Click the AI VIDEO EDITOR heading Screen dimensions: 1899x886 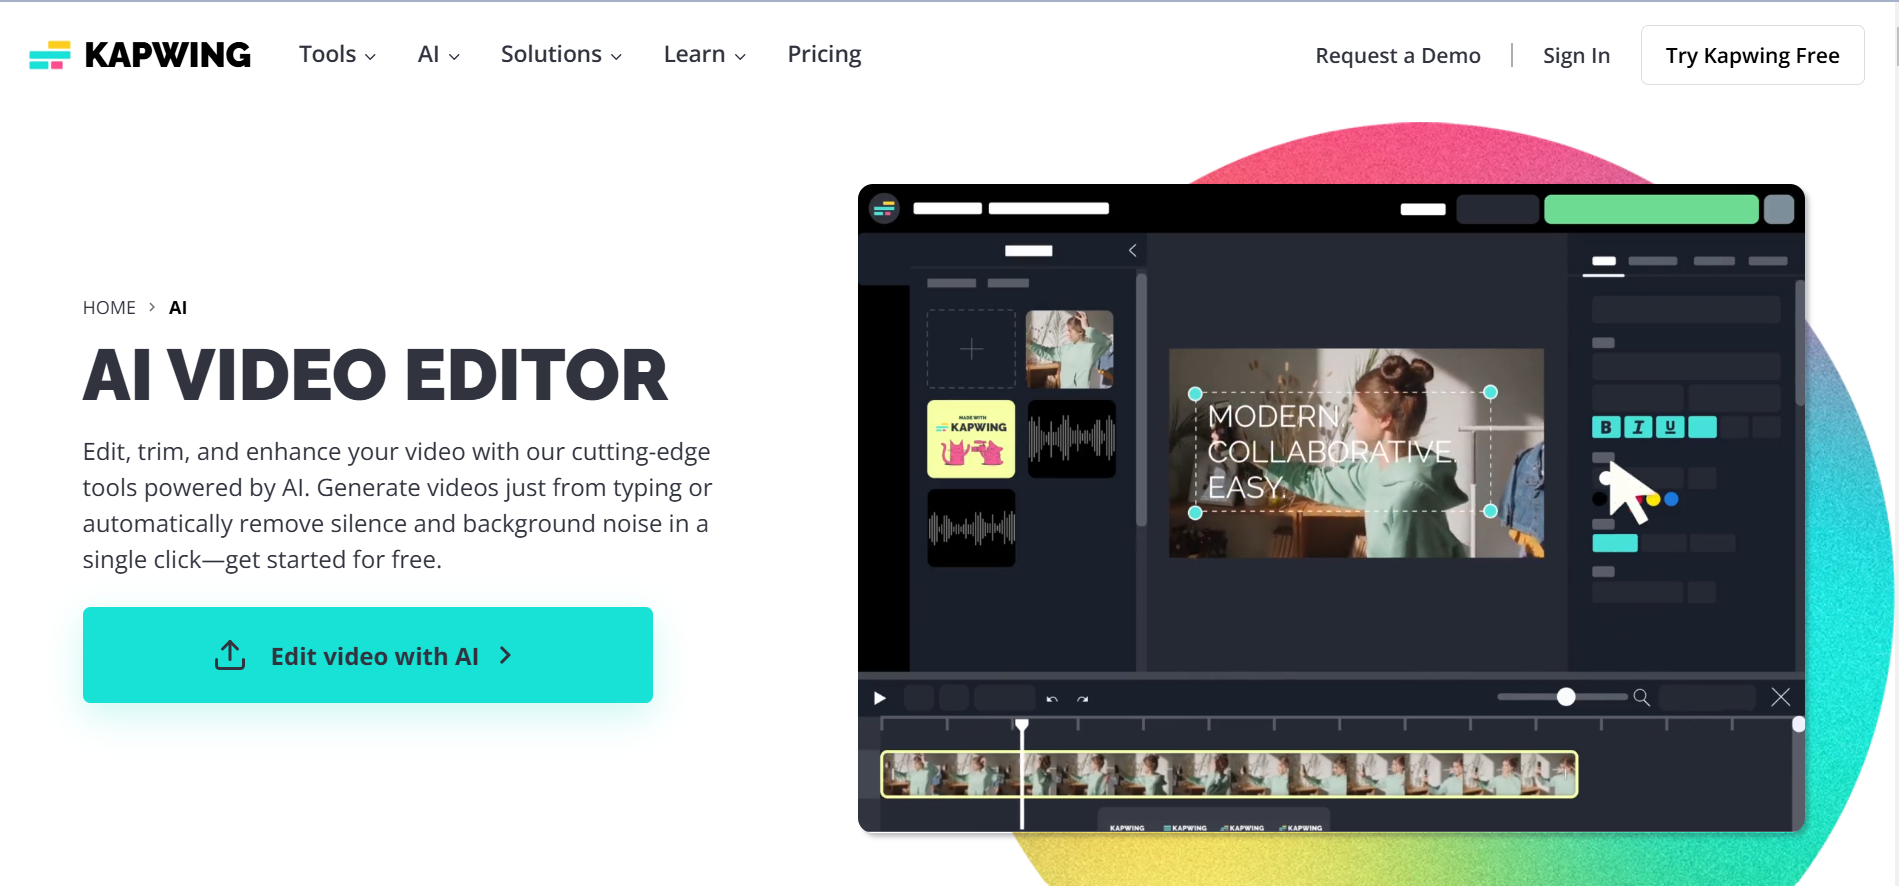click(x=375, y=376)
